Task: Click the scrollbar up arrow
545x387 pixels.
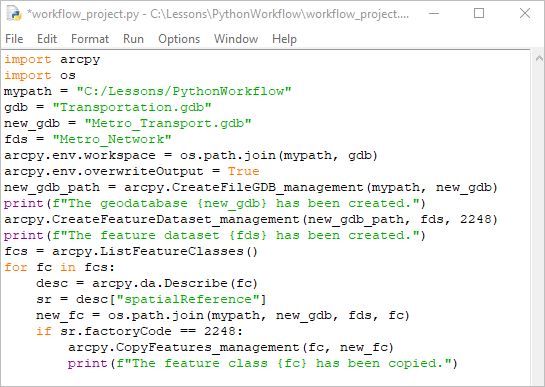Action: tap(539, 58)
